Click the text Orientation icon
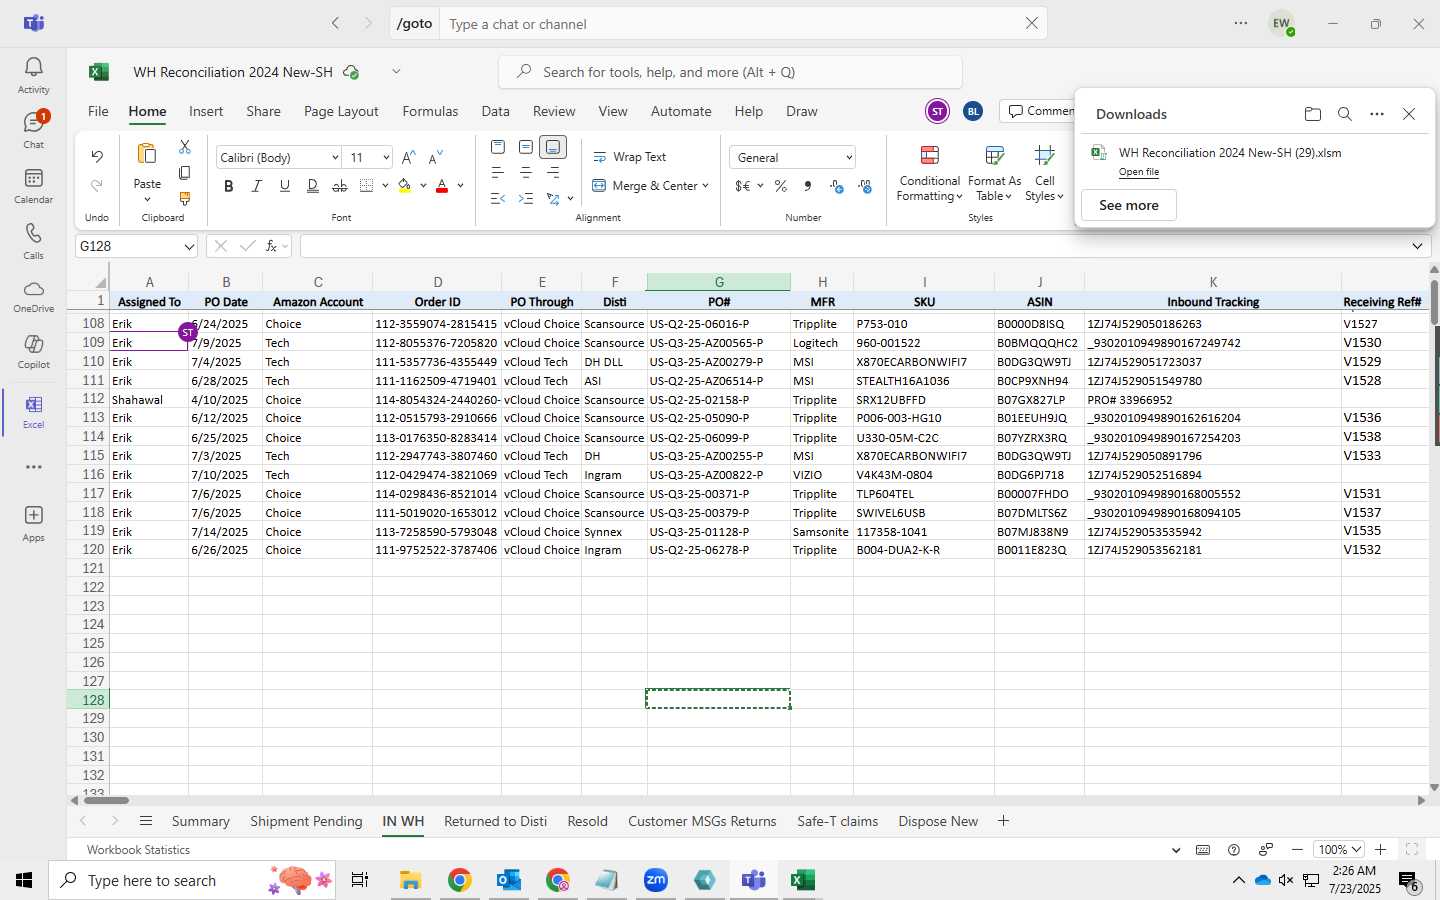The width and height of the screenshot is (1440, 900). pos(553,199)
